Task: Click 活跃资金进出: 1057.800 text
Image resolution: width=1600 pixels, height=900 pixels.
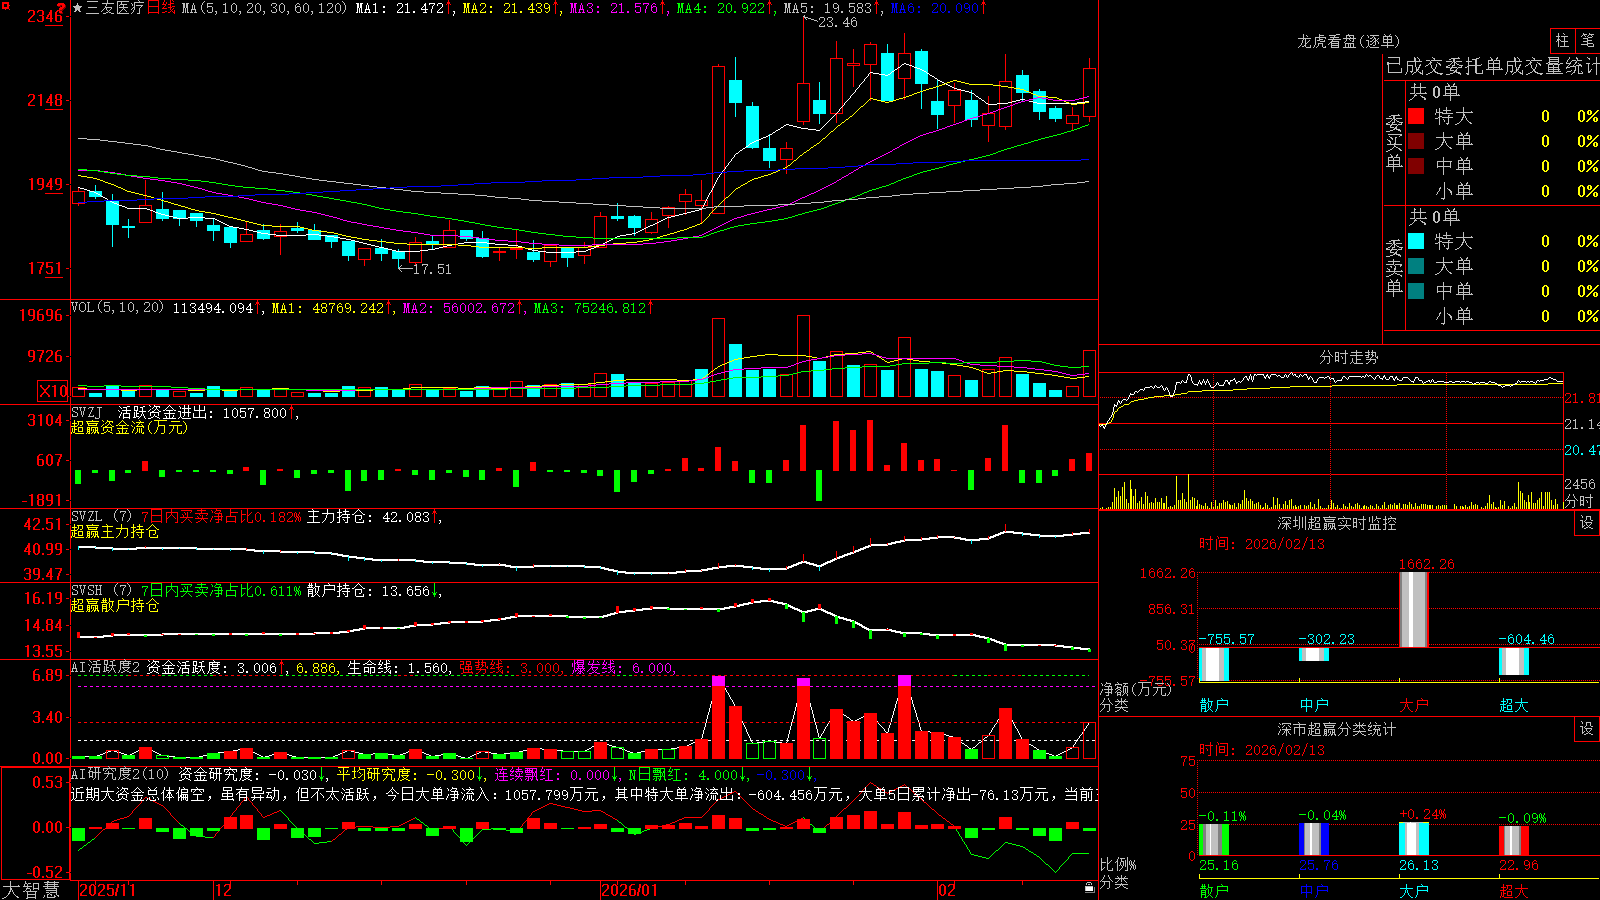Action: [x=203, y=412]
